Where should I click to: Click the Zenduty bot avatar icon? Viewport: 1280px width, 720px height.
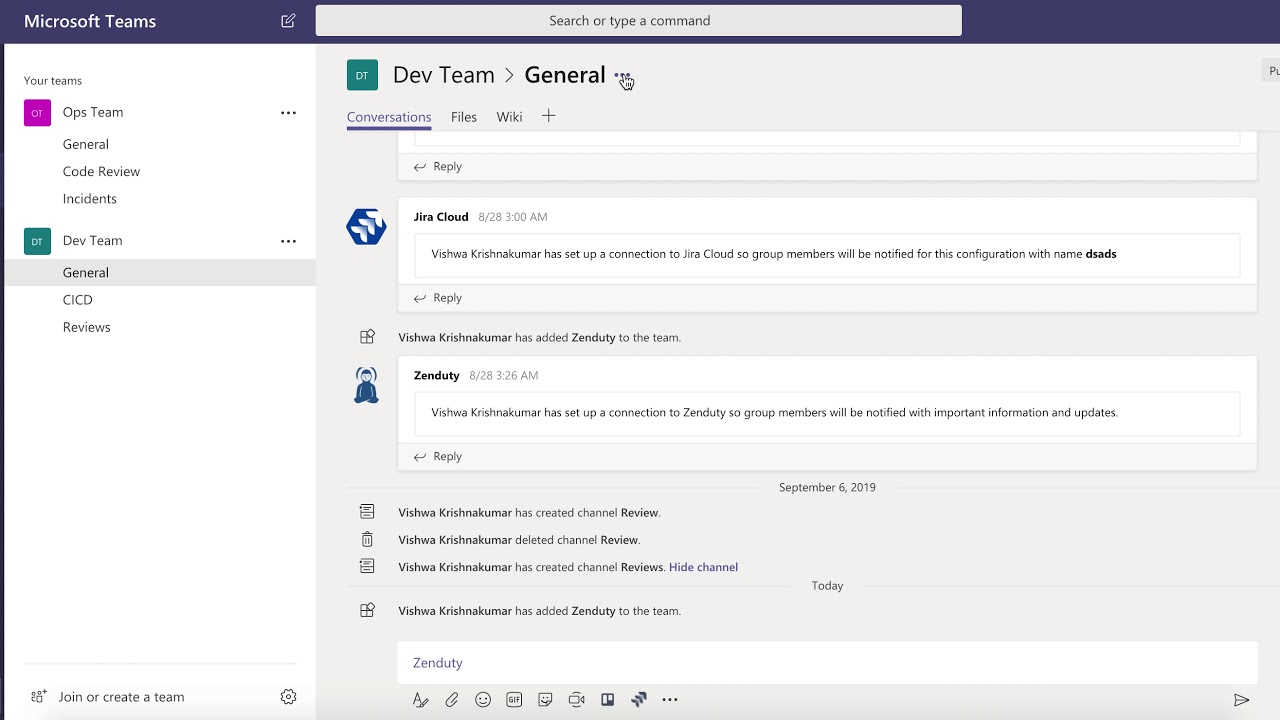point(366,385)
